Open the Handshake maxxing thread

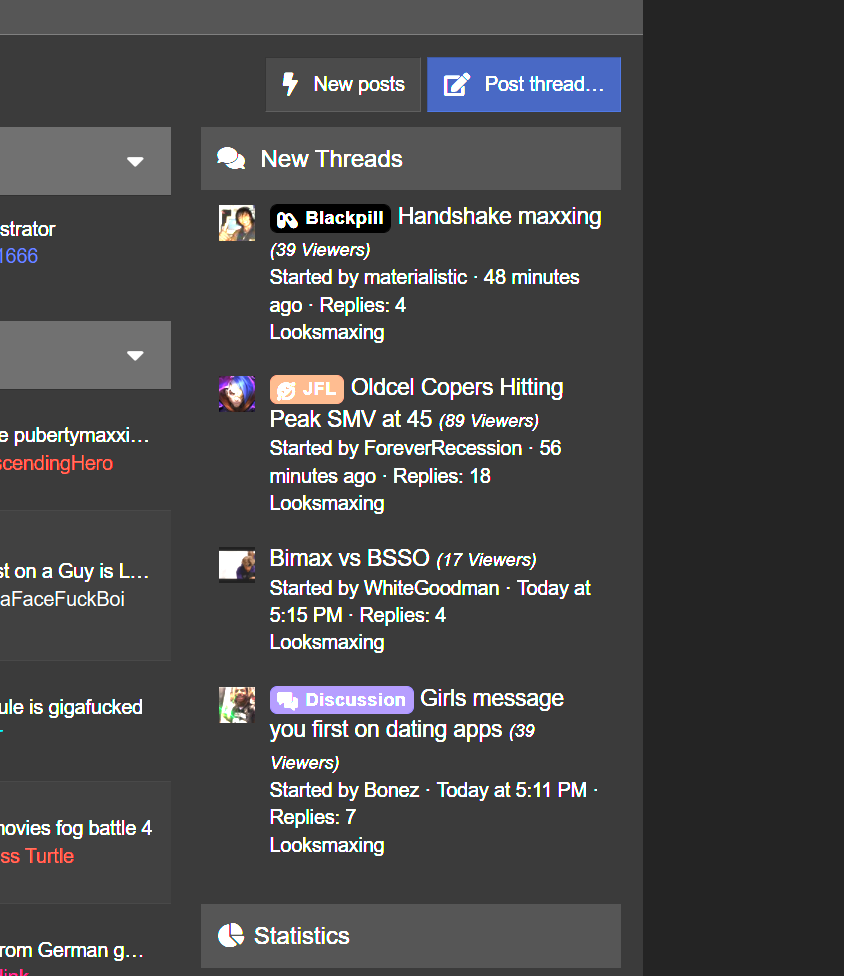[499, 217]
